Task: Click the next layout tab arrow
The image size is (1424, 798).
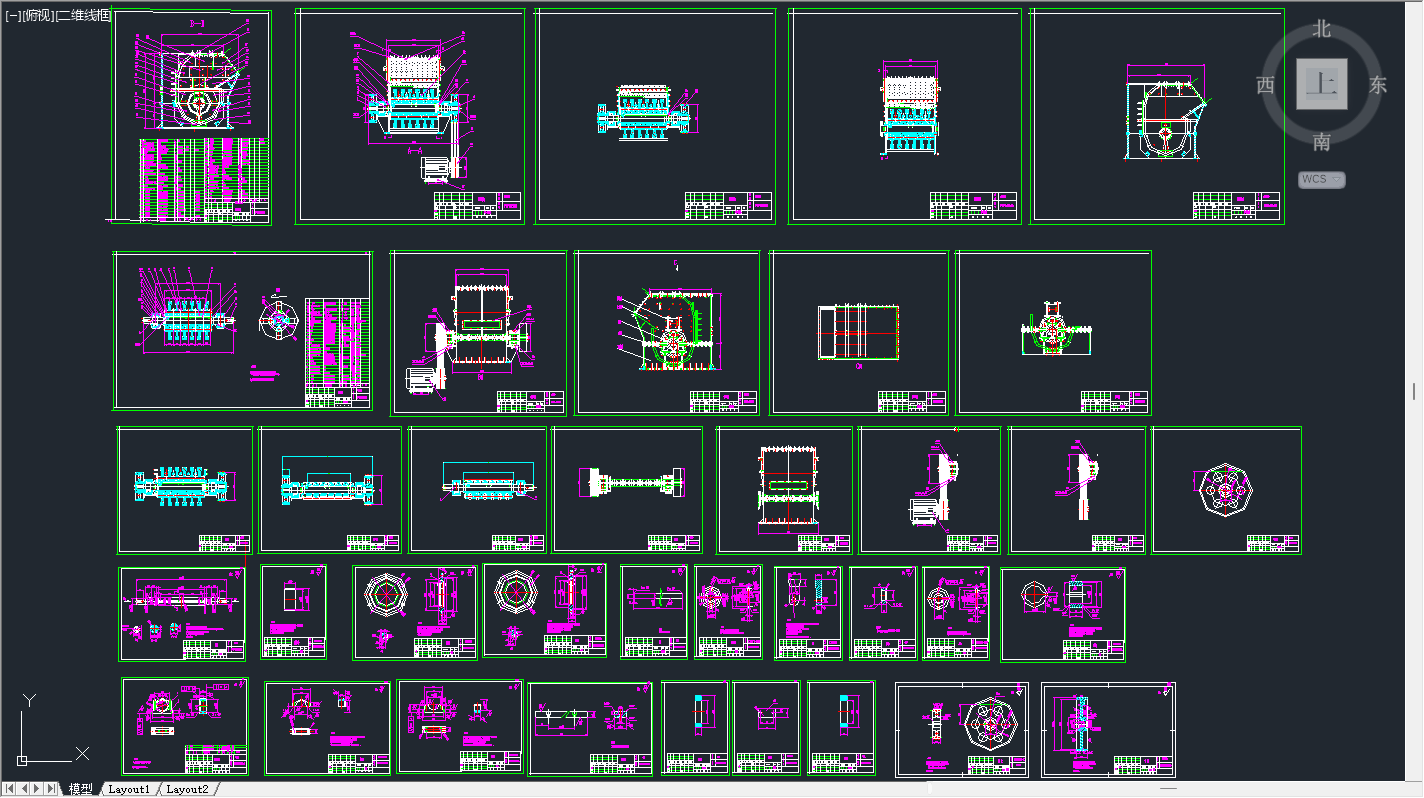Action: pos(38,789)
